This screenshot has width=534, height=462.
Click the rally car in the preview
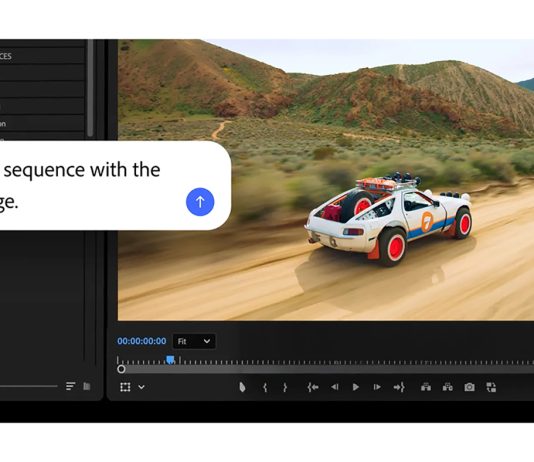389,219
